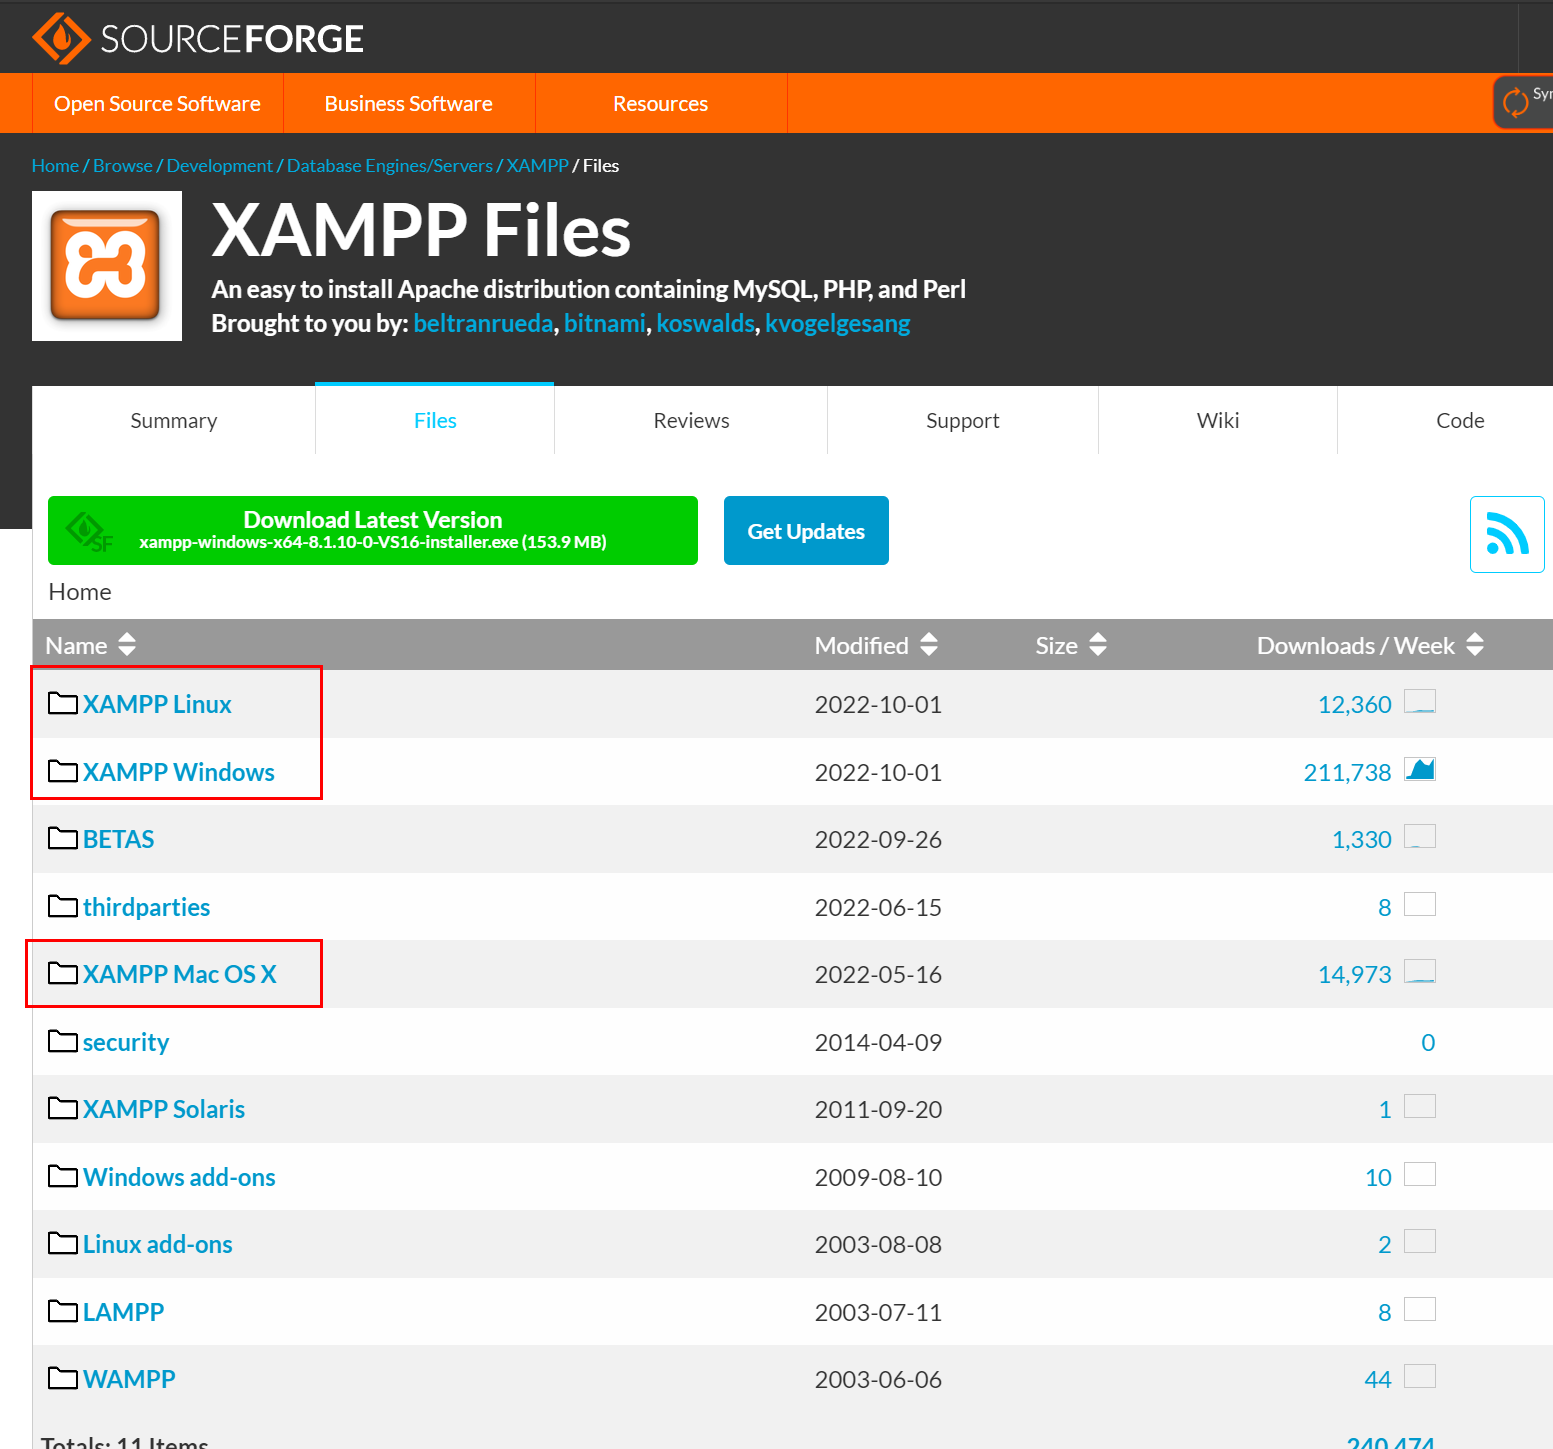The width and height of the screenshot is (1553, 1449).
Task: Open download stats chart for BETAS
Action: coord(1420,836)
